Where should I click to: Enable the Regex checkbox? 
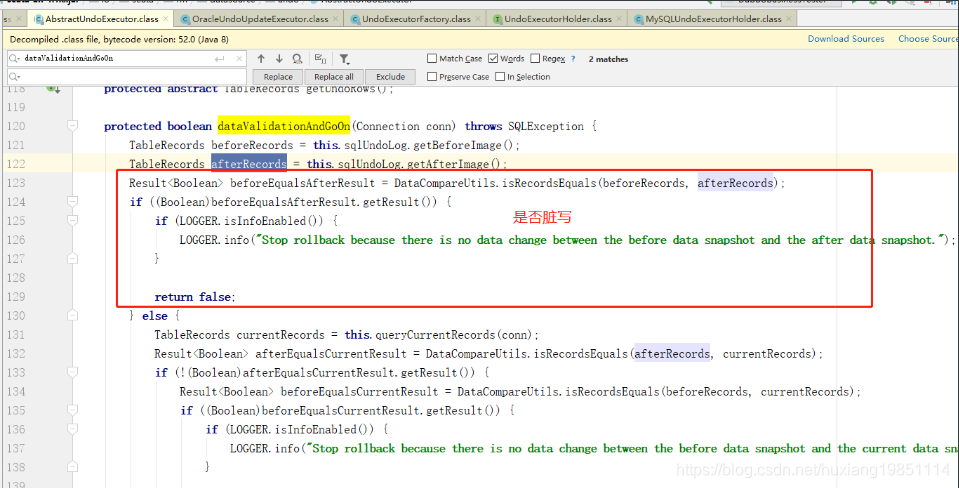pos(535,59)
